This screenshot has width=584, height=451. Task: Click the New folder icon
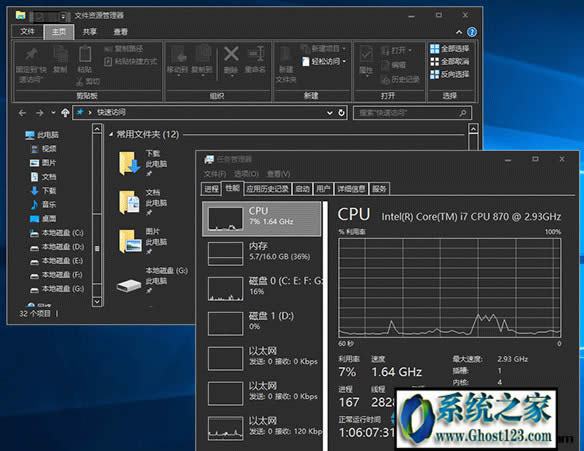click(285, 55)
